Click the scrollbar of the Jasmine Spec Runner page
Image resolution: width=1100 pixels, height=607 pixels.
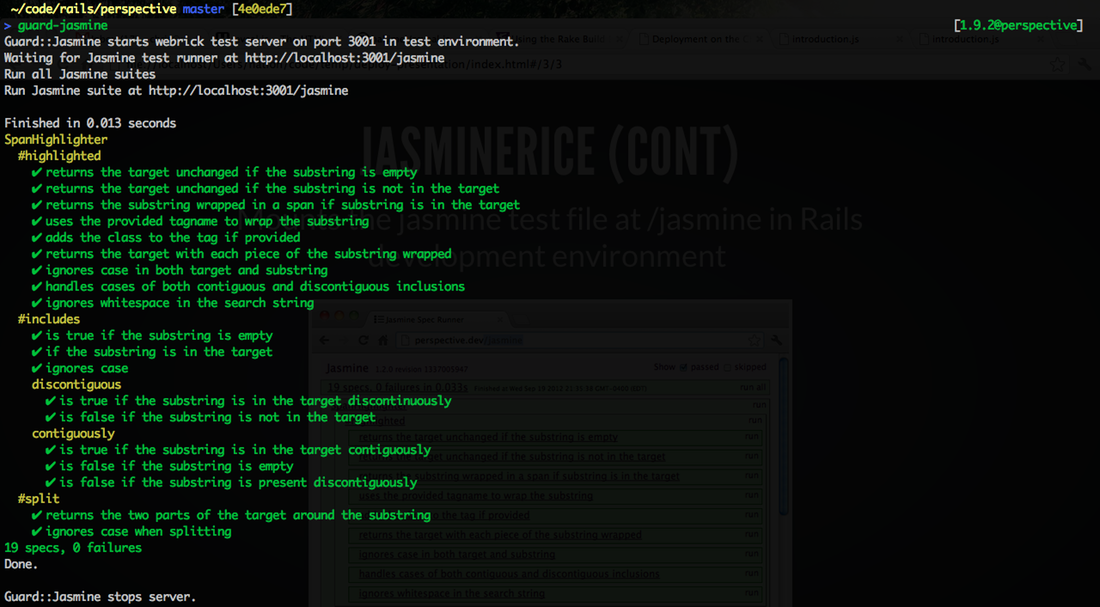tap(784, 435)
